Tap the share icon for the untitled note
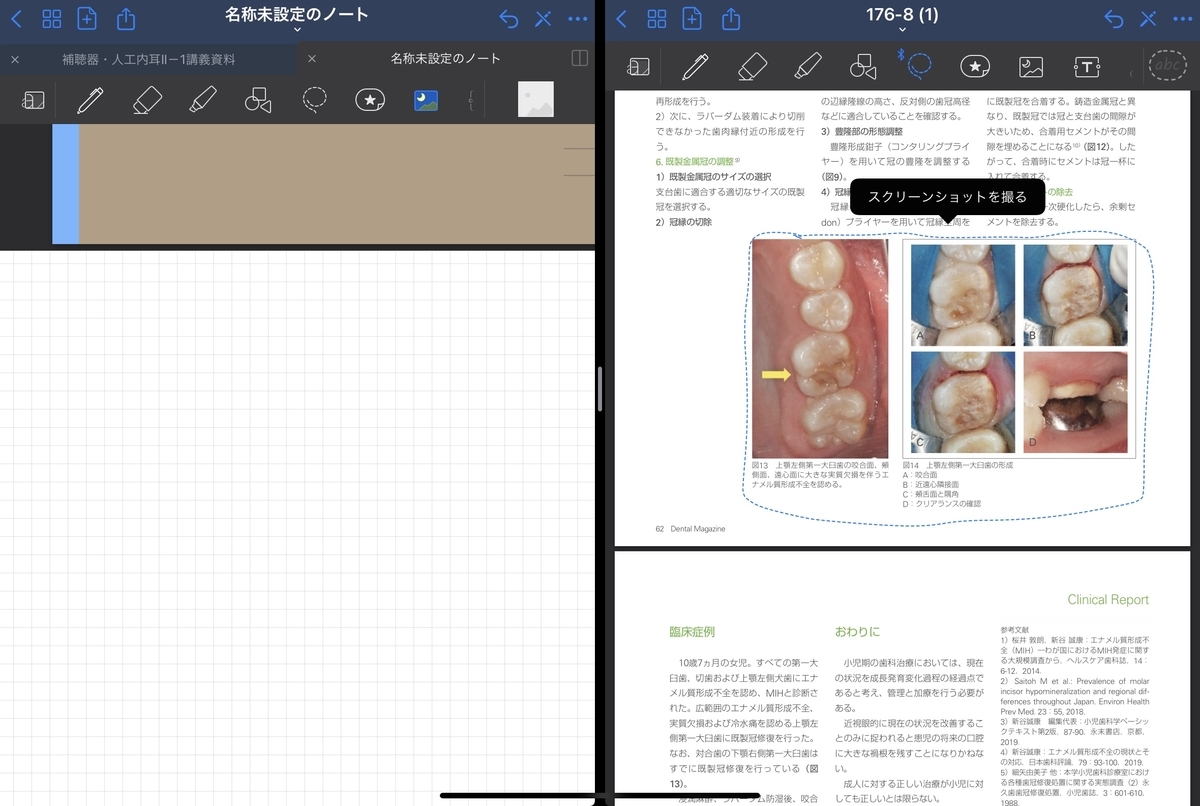Viewport: 1200px width, 806px height. coord(125,18)
